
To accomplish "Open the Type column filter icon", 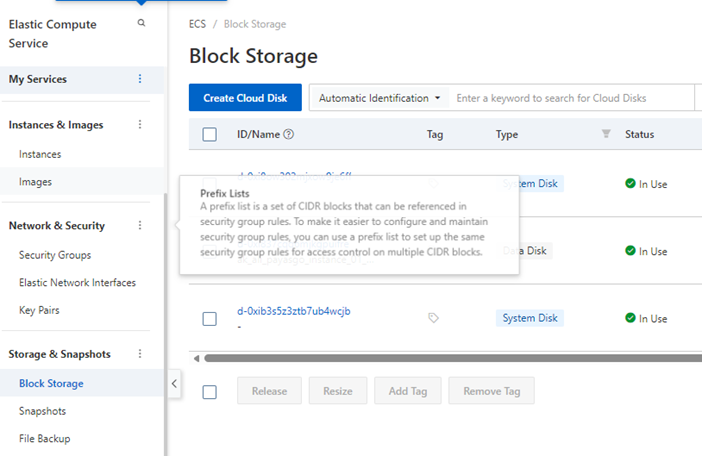I will 606,133.
